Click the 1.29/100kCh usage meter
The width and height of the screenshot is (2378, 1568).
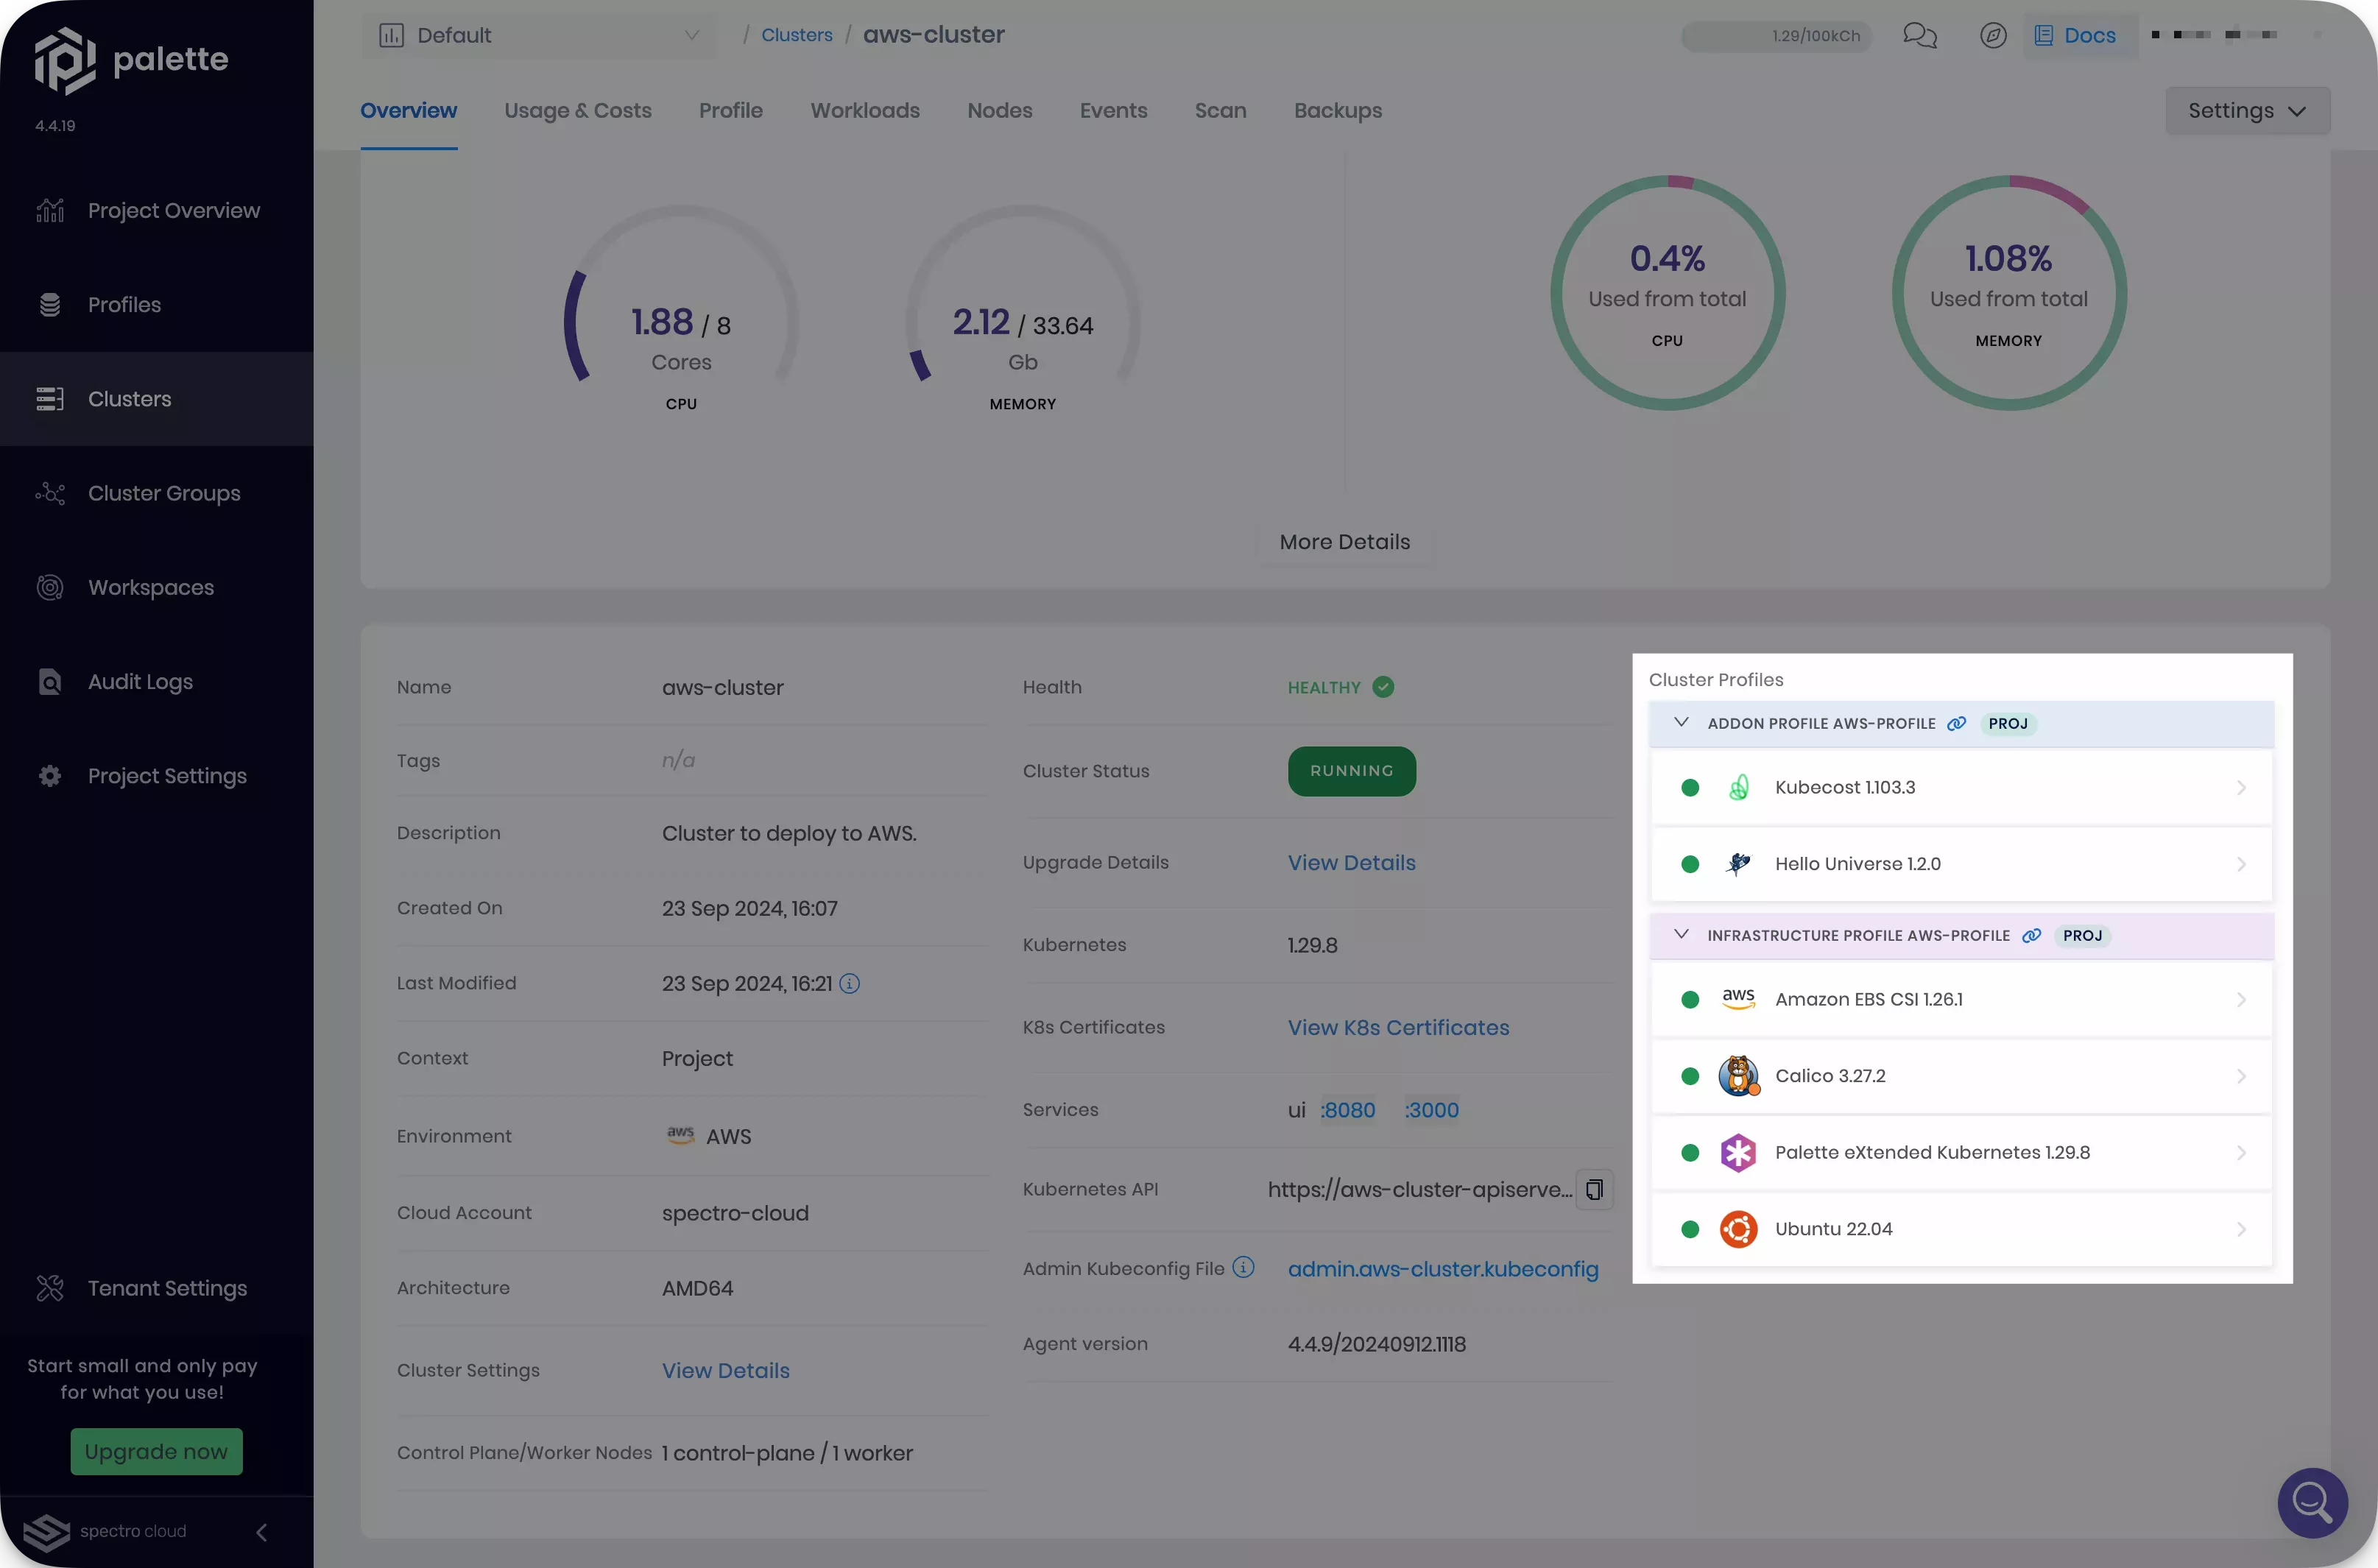pos(1774,35)
